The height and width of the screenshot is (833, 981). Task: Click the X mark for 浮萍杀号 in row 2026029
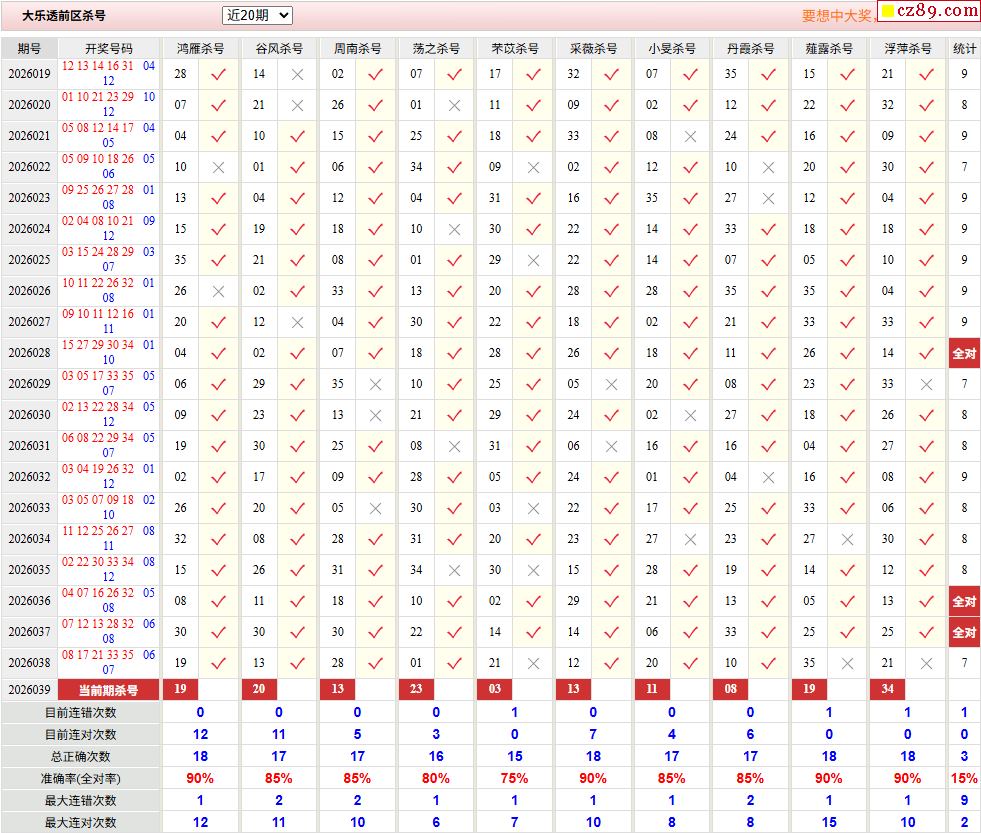926,384
